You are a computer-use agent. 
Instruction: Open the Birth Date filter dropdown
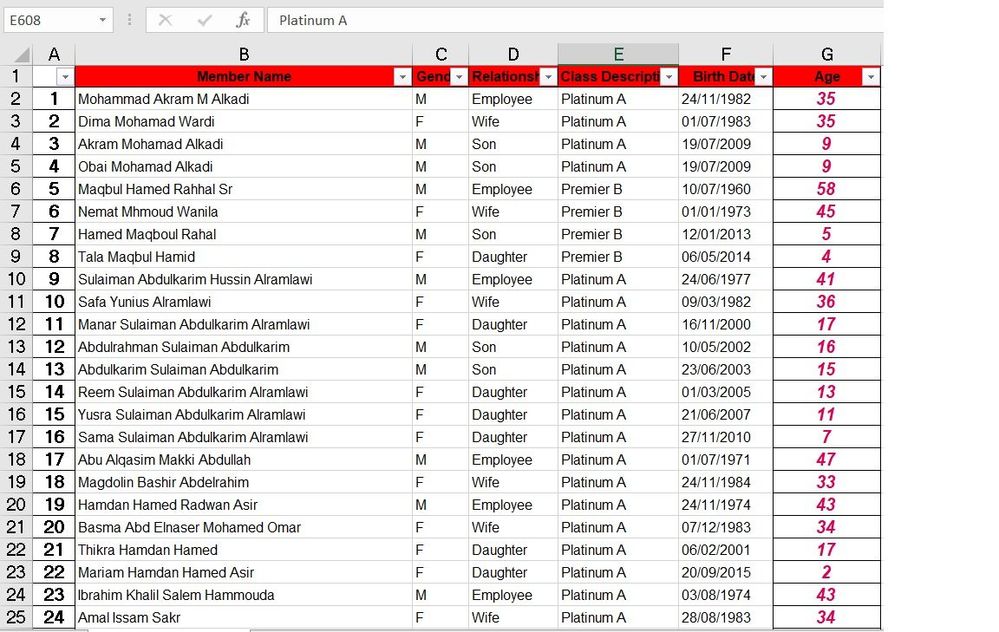pyautogui.click(x=762, y=76)
